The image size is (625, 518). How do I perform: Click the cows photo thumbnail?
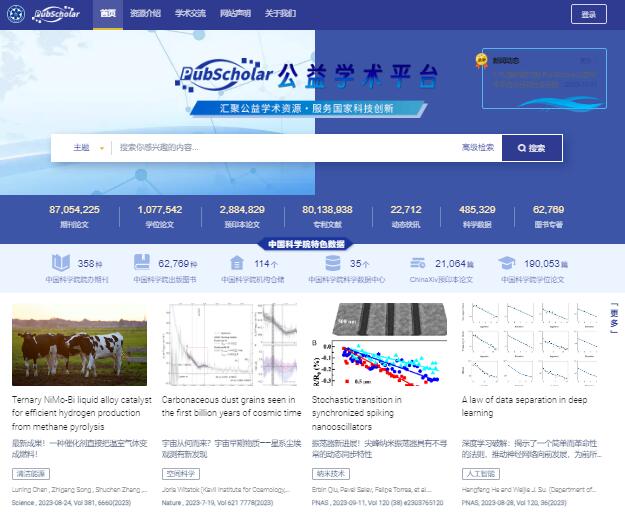tap(79, 345)
